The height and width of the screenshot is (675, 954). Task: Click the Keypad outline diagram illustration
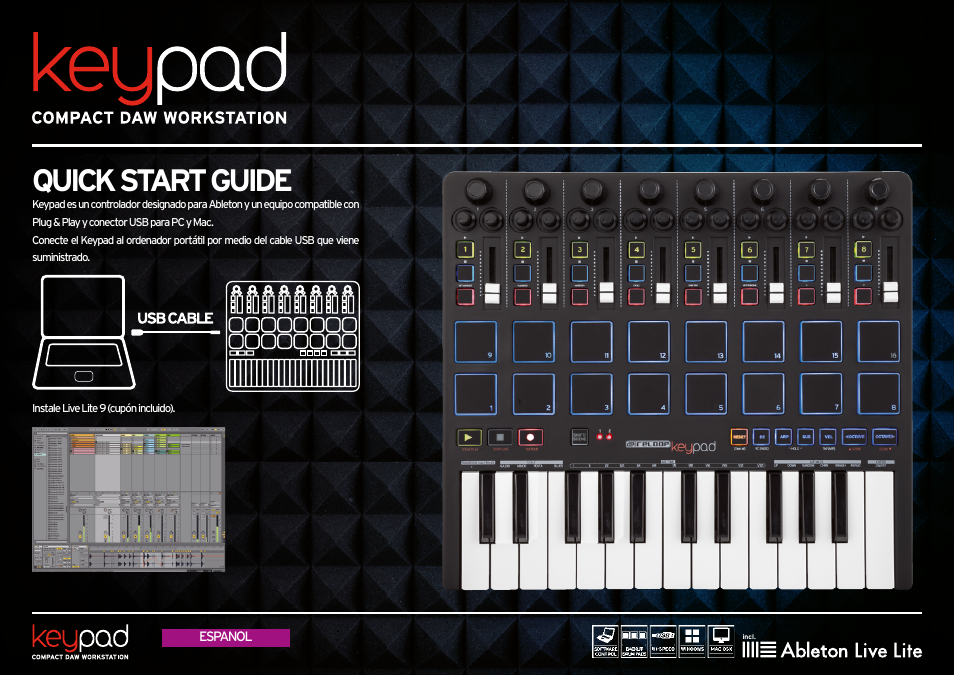[x=293, y=337]
